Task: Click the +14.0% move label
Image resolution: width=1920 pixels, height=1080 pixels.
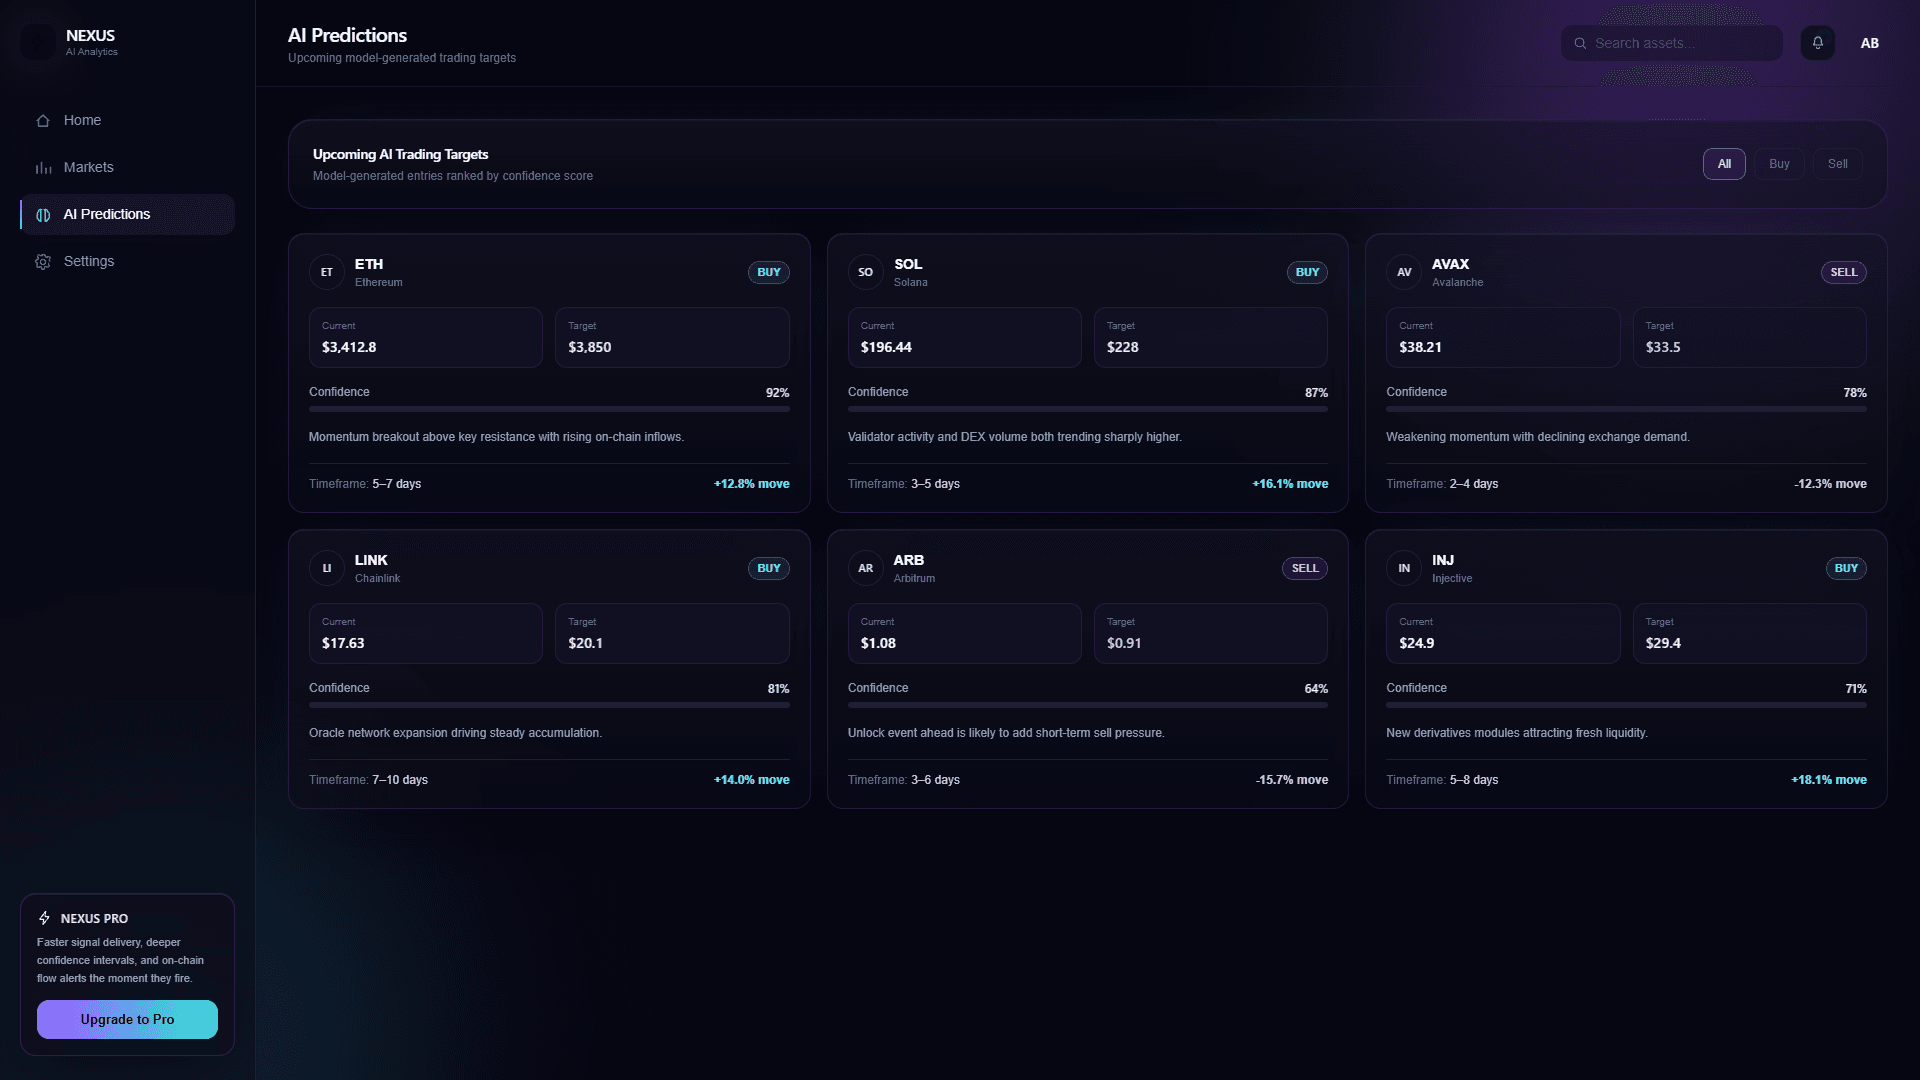Action: coord(752,780)
